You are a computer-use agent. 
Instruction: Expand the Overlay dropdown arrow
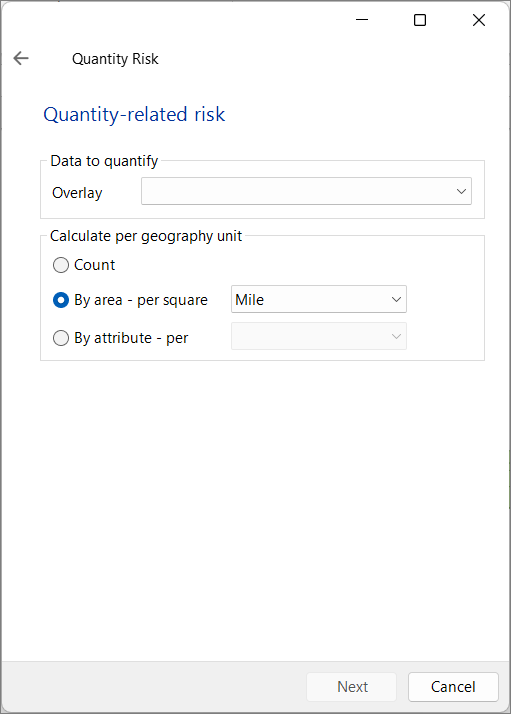[x=461, y=191]
